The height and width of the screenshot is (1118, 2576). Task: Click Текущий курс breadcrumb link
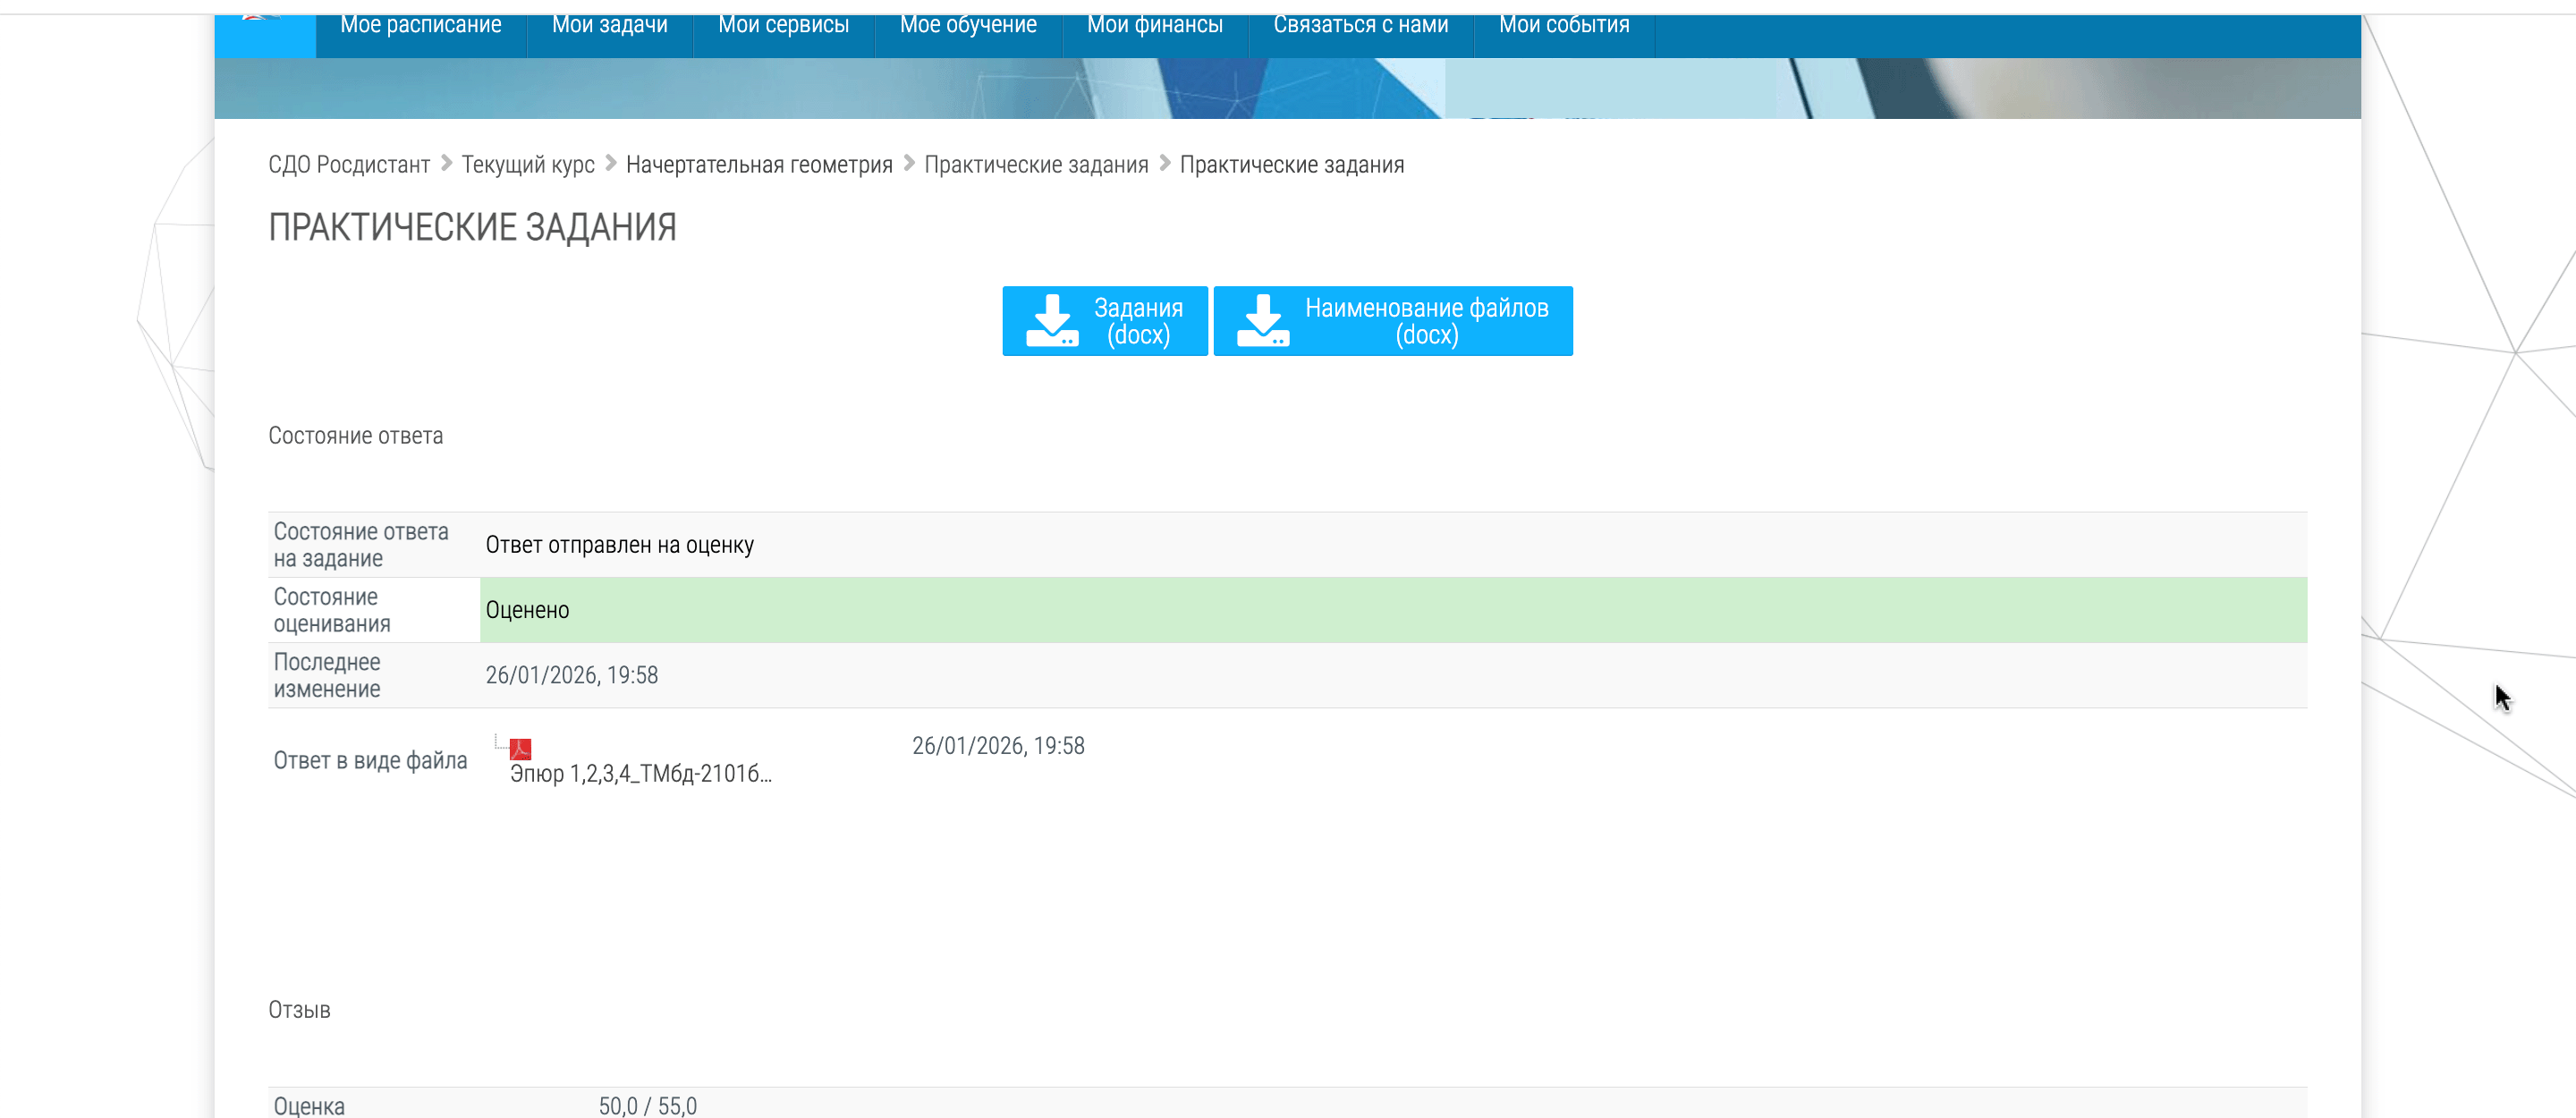(x=527, y=165)
